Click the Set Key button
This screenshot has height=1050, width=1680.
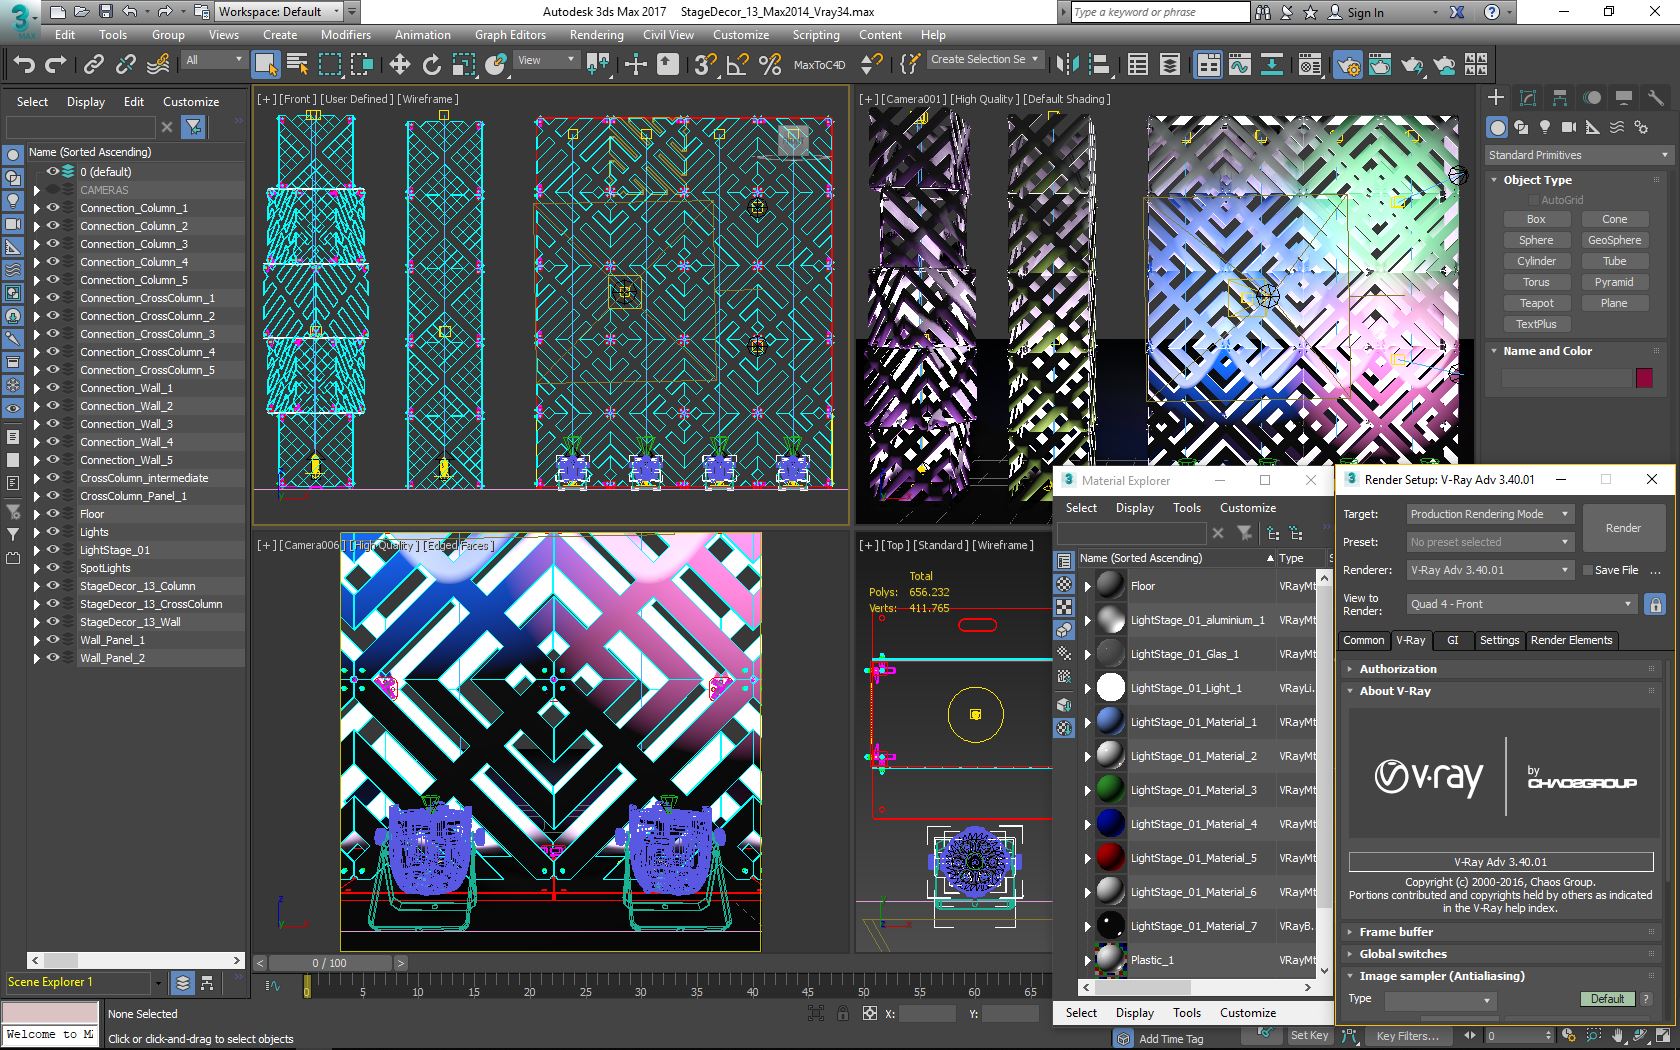click(x=1309, y=1036)
